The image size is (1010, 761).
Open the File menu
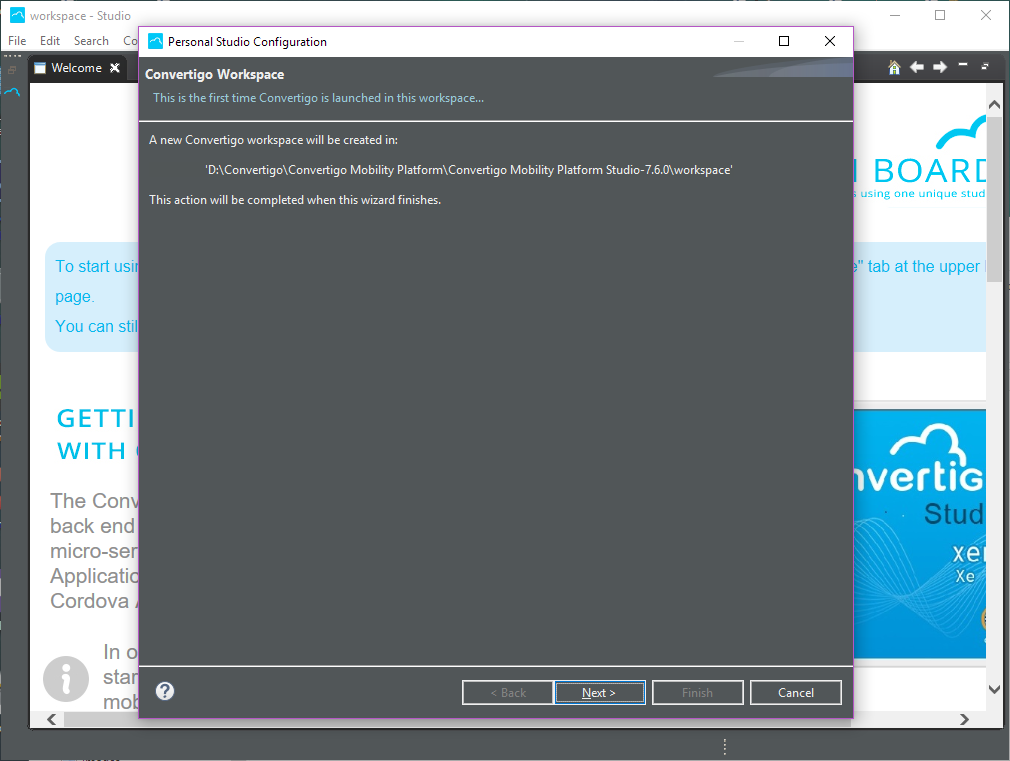(17, 41)
